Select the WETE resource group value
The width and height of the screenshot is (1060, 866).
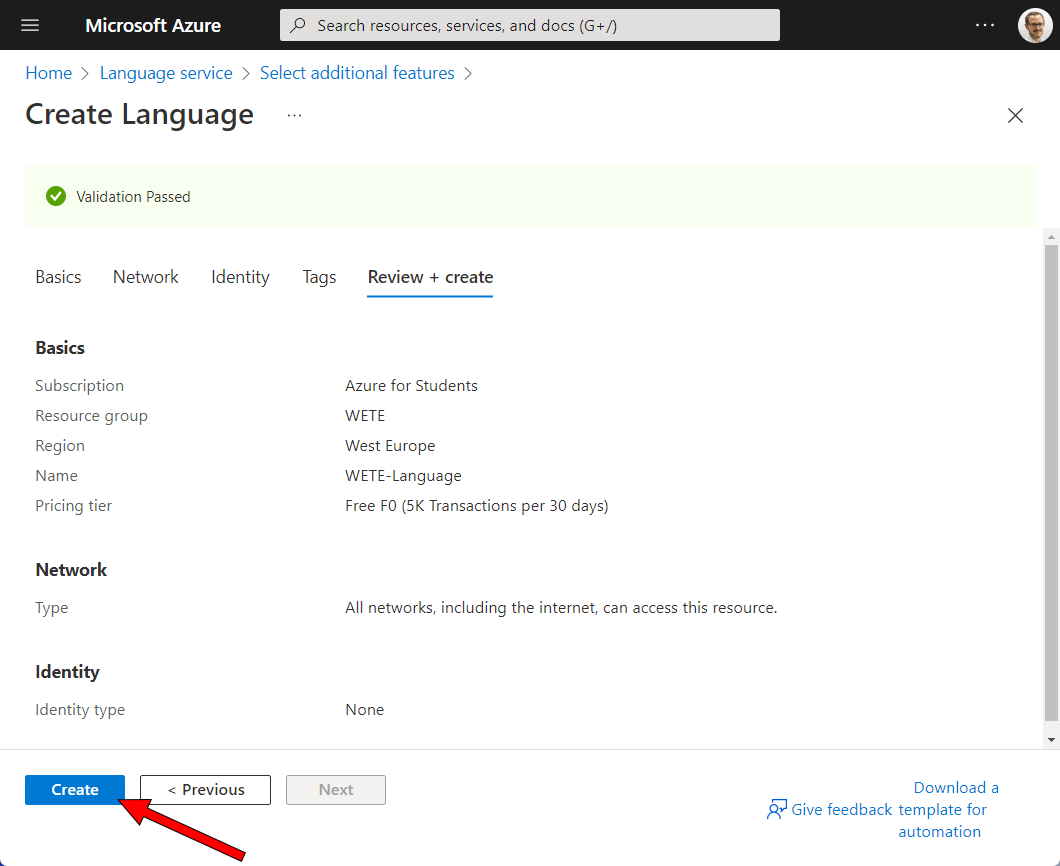tap(365, 416)
